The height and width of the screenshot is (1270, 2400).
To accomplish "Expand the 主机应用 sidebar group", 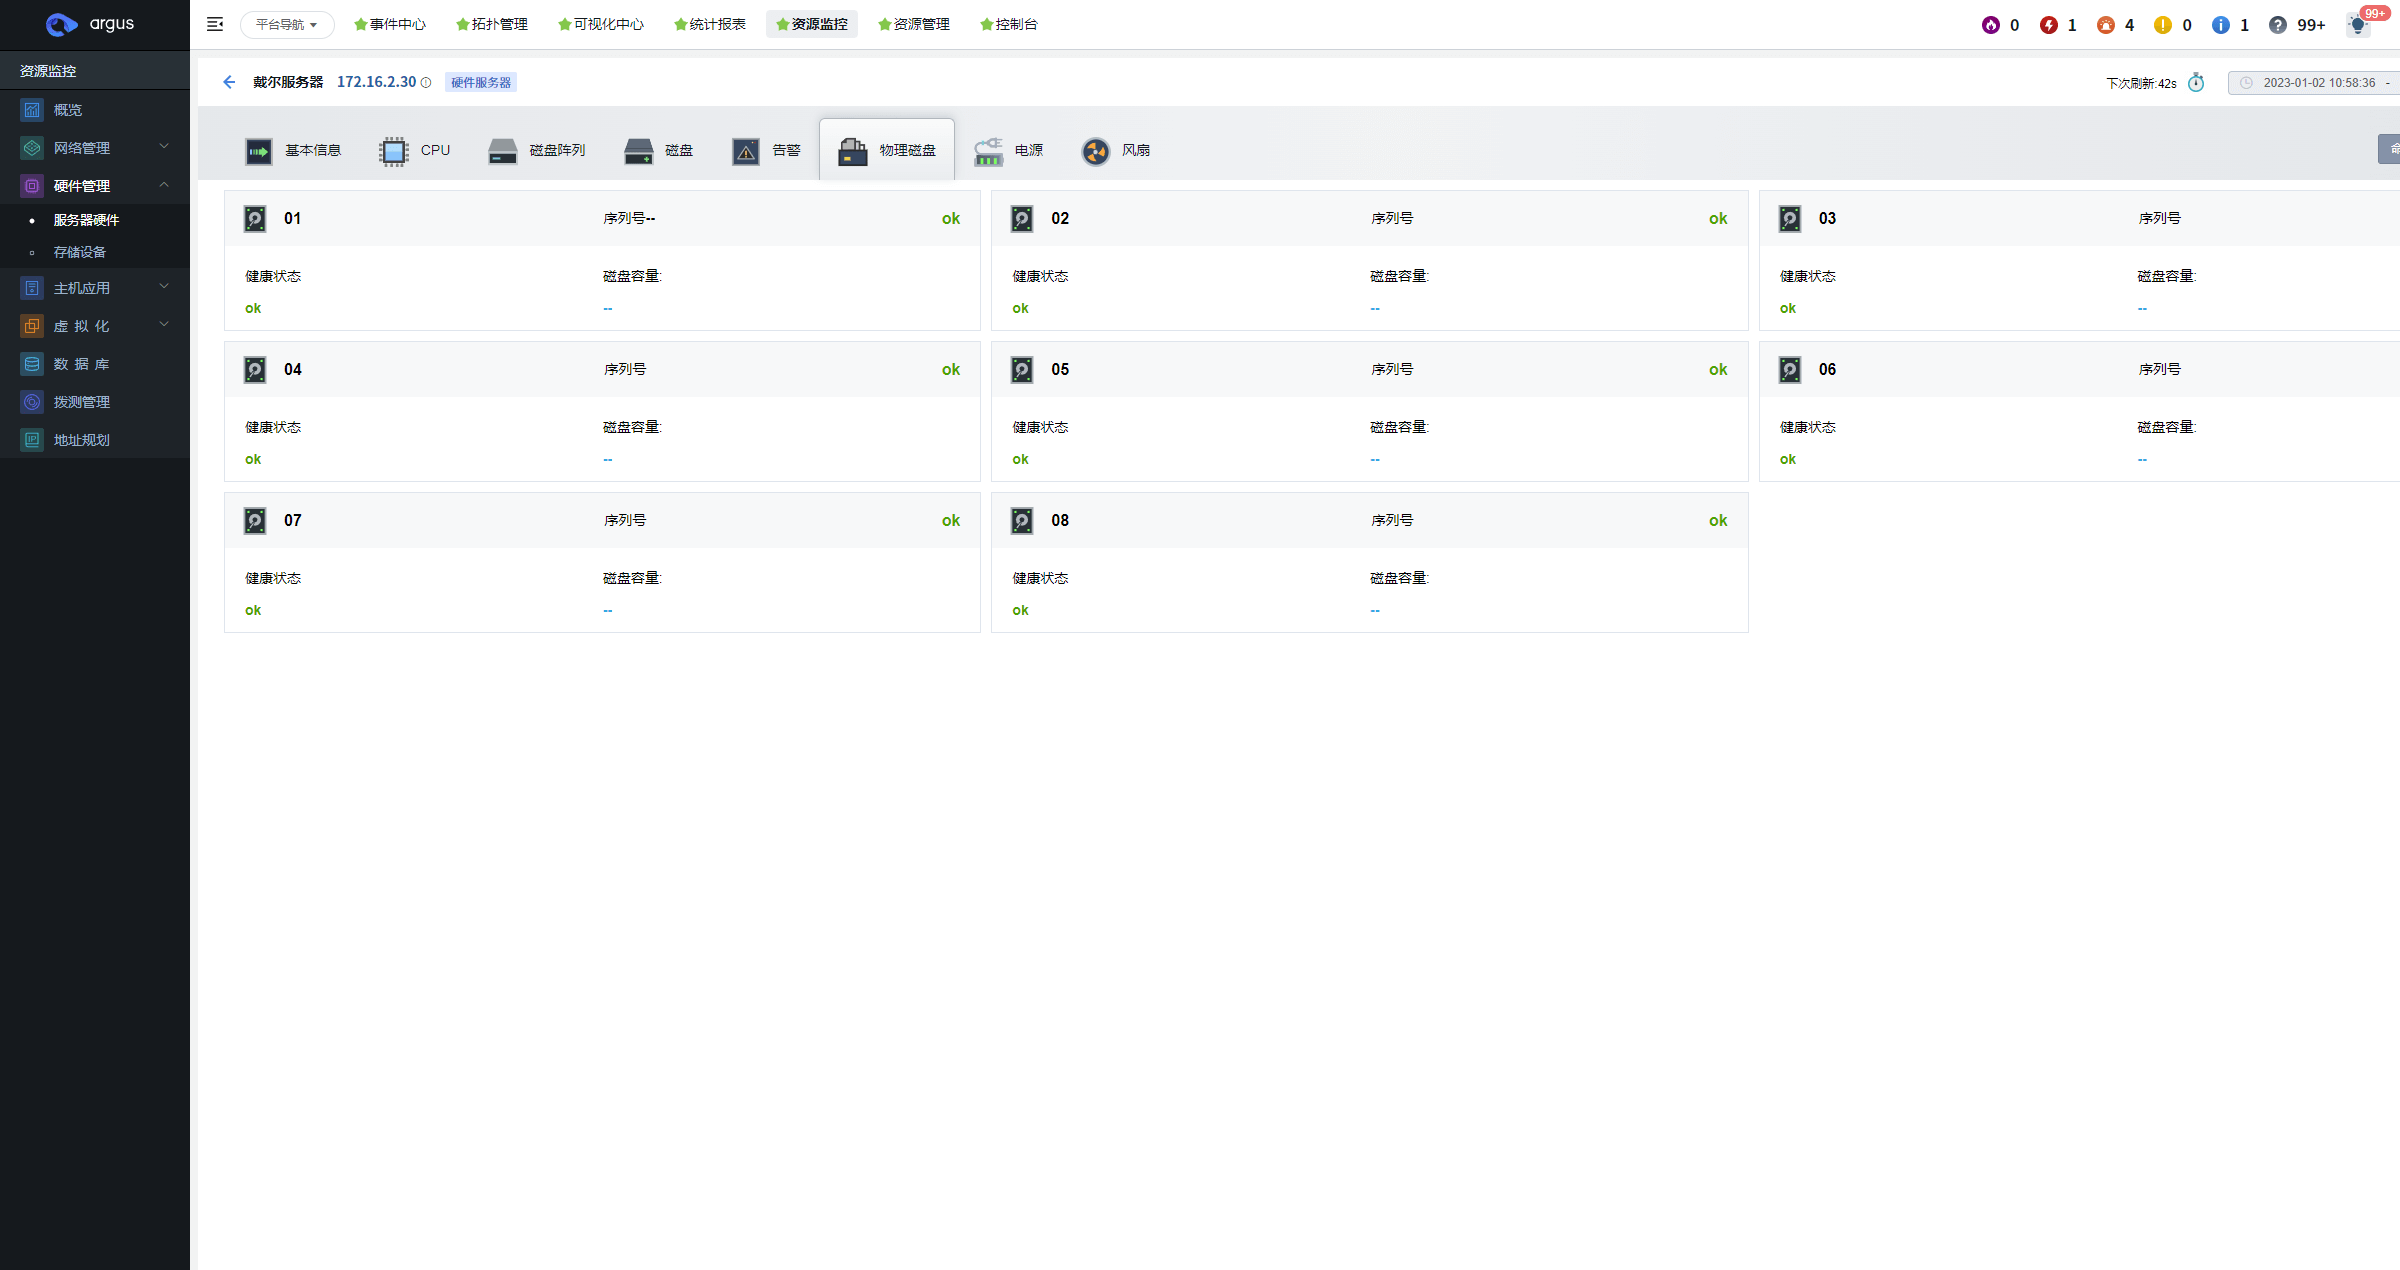I will 95,288.
